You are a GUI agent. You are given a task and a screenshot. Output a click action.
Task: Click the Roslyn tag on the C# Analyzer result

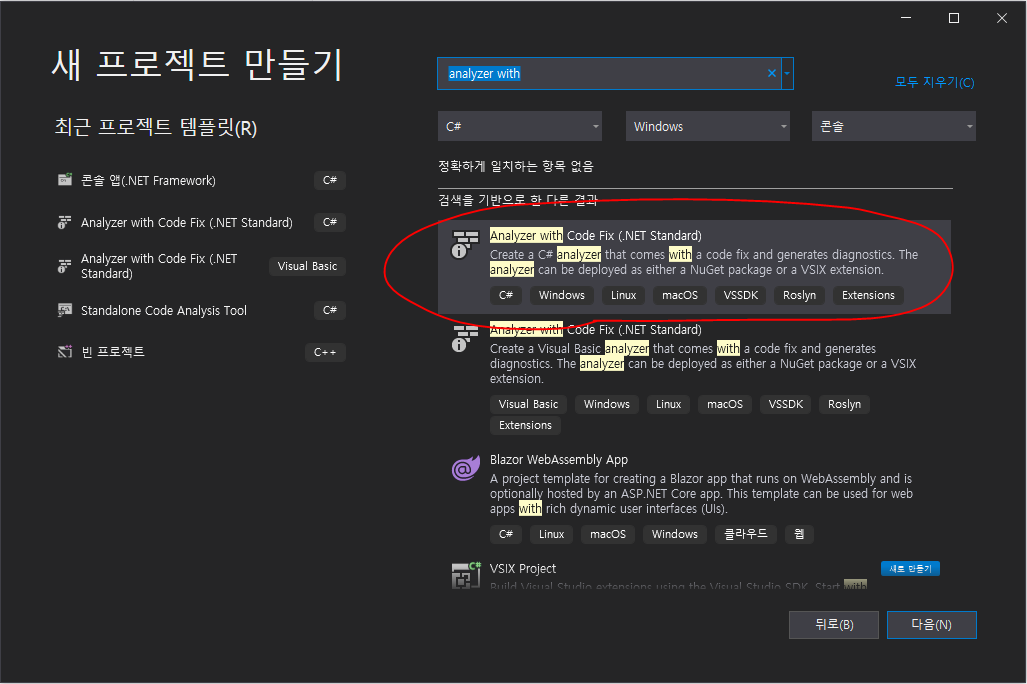799,295
